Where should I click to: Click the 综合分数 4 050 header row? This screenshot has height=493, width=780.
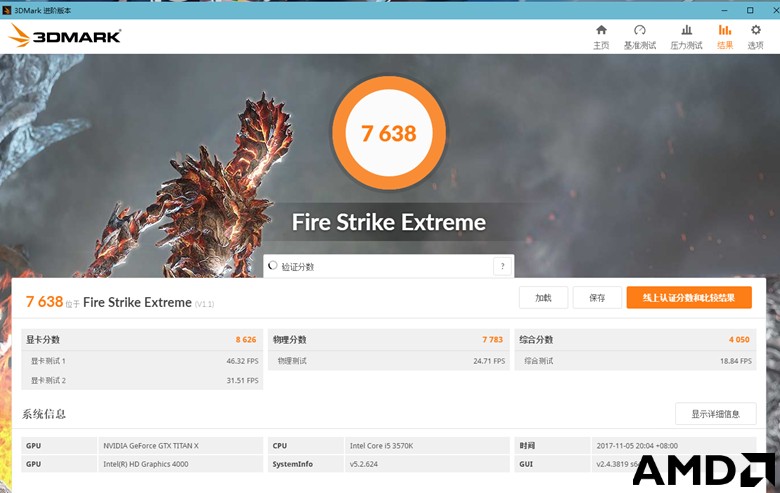coord(635,339)
